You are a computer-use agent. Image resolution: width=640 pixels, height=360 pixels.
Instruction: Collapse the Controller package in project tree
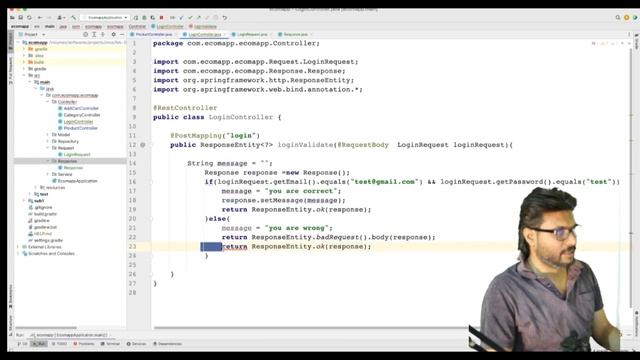tap(48, 102)
